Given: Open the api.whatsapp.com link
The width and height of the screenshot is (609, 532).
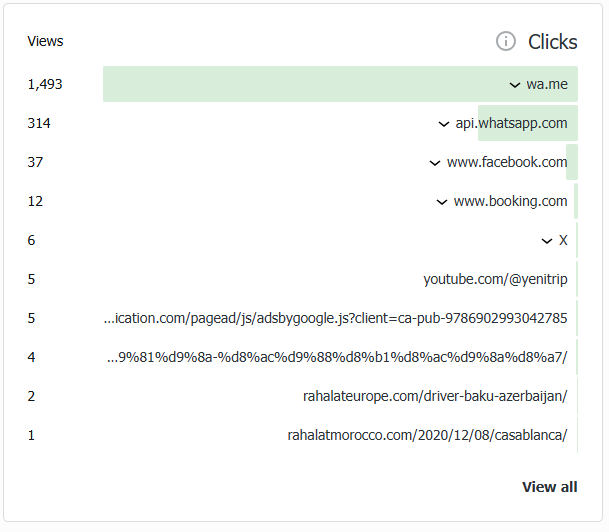Looking at the screenshot, I should (x=511, y=123).
